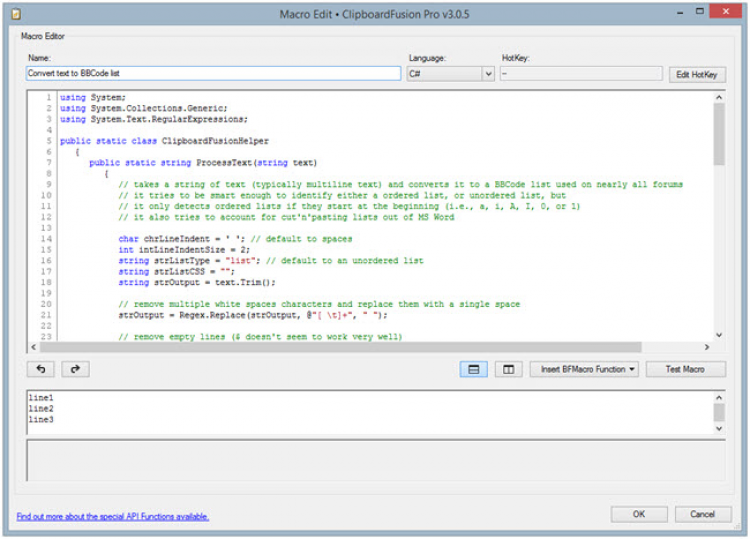Viewport: 750px width, 539px height.
Task: Click the horizontal scrollbar left arrow
Action: tap(33, 347)
